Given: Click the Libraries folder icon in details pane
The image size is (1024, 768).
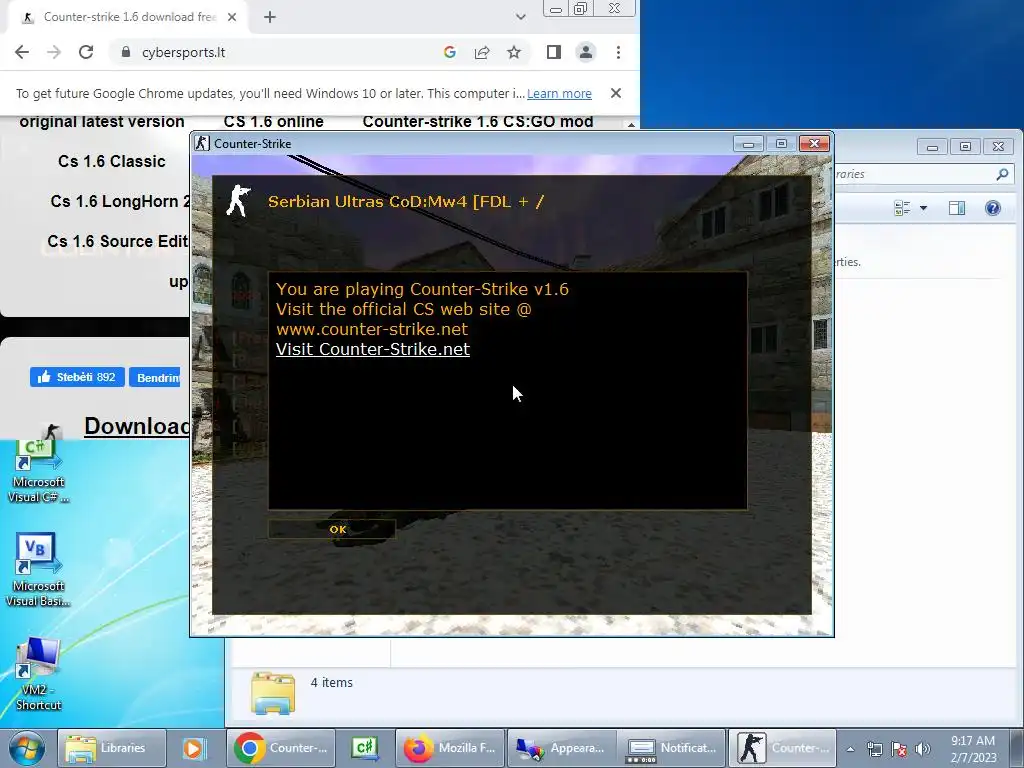Looking at the screenshot, I should (x=273, y=693).
